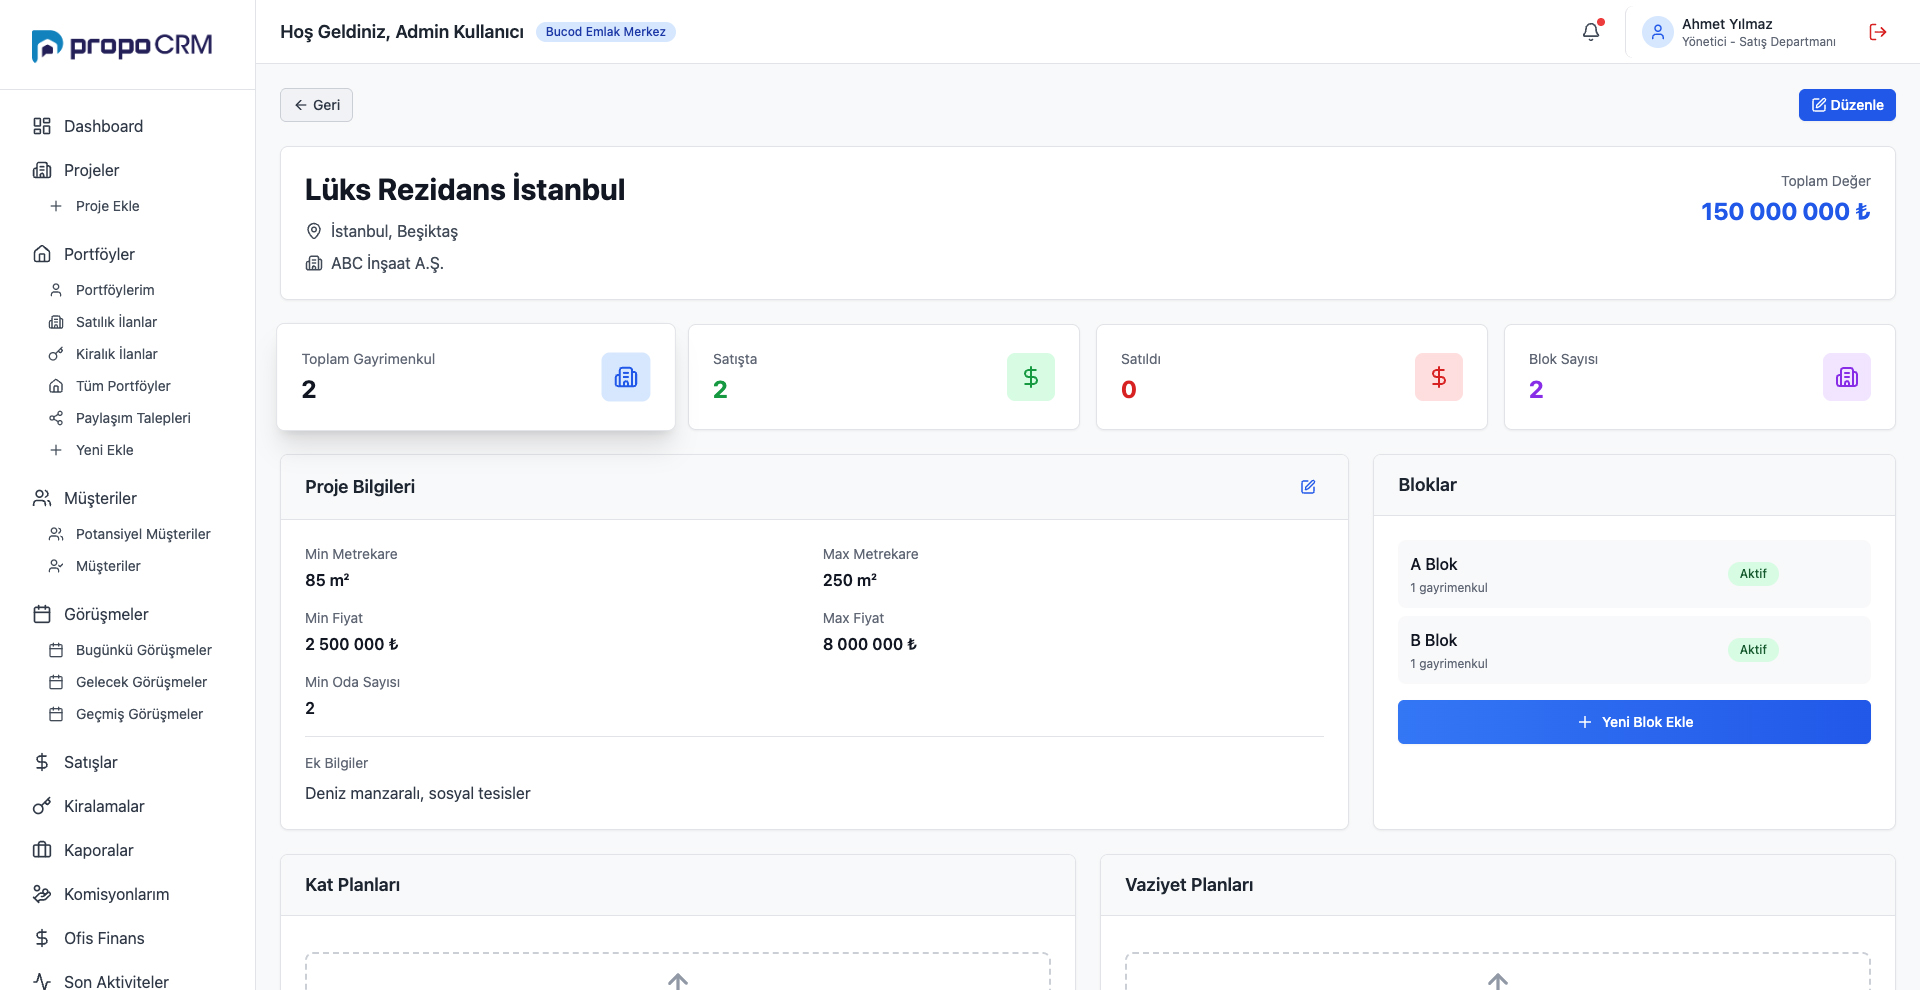Click the upload arrow in Kat Planları

(x=678, y=981)
